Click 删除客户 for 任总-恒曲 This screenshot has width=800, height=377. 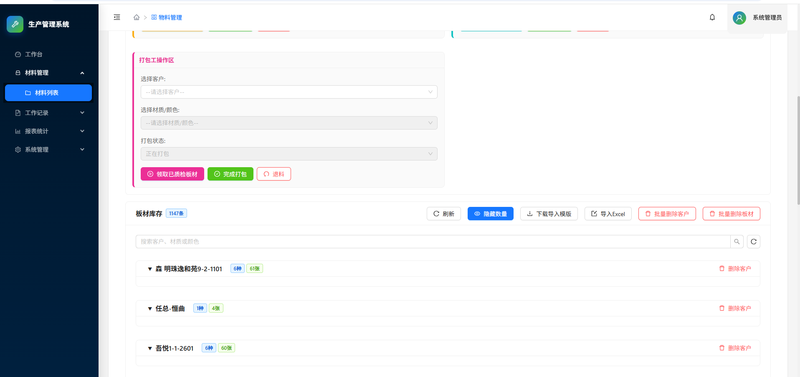pyautogui.click(x=735, y=308)
